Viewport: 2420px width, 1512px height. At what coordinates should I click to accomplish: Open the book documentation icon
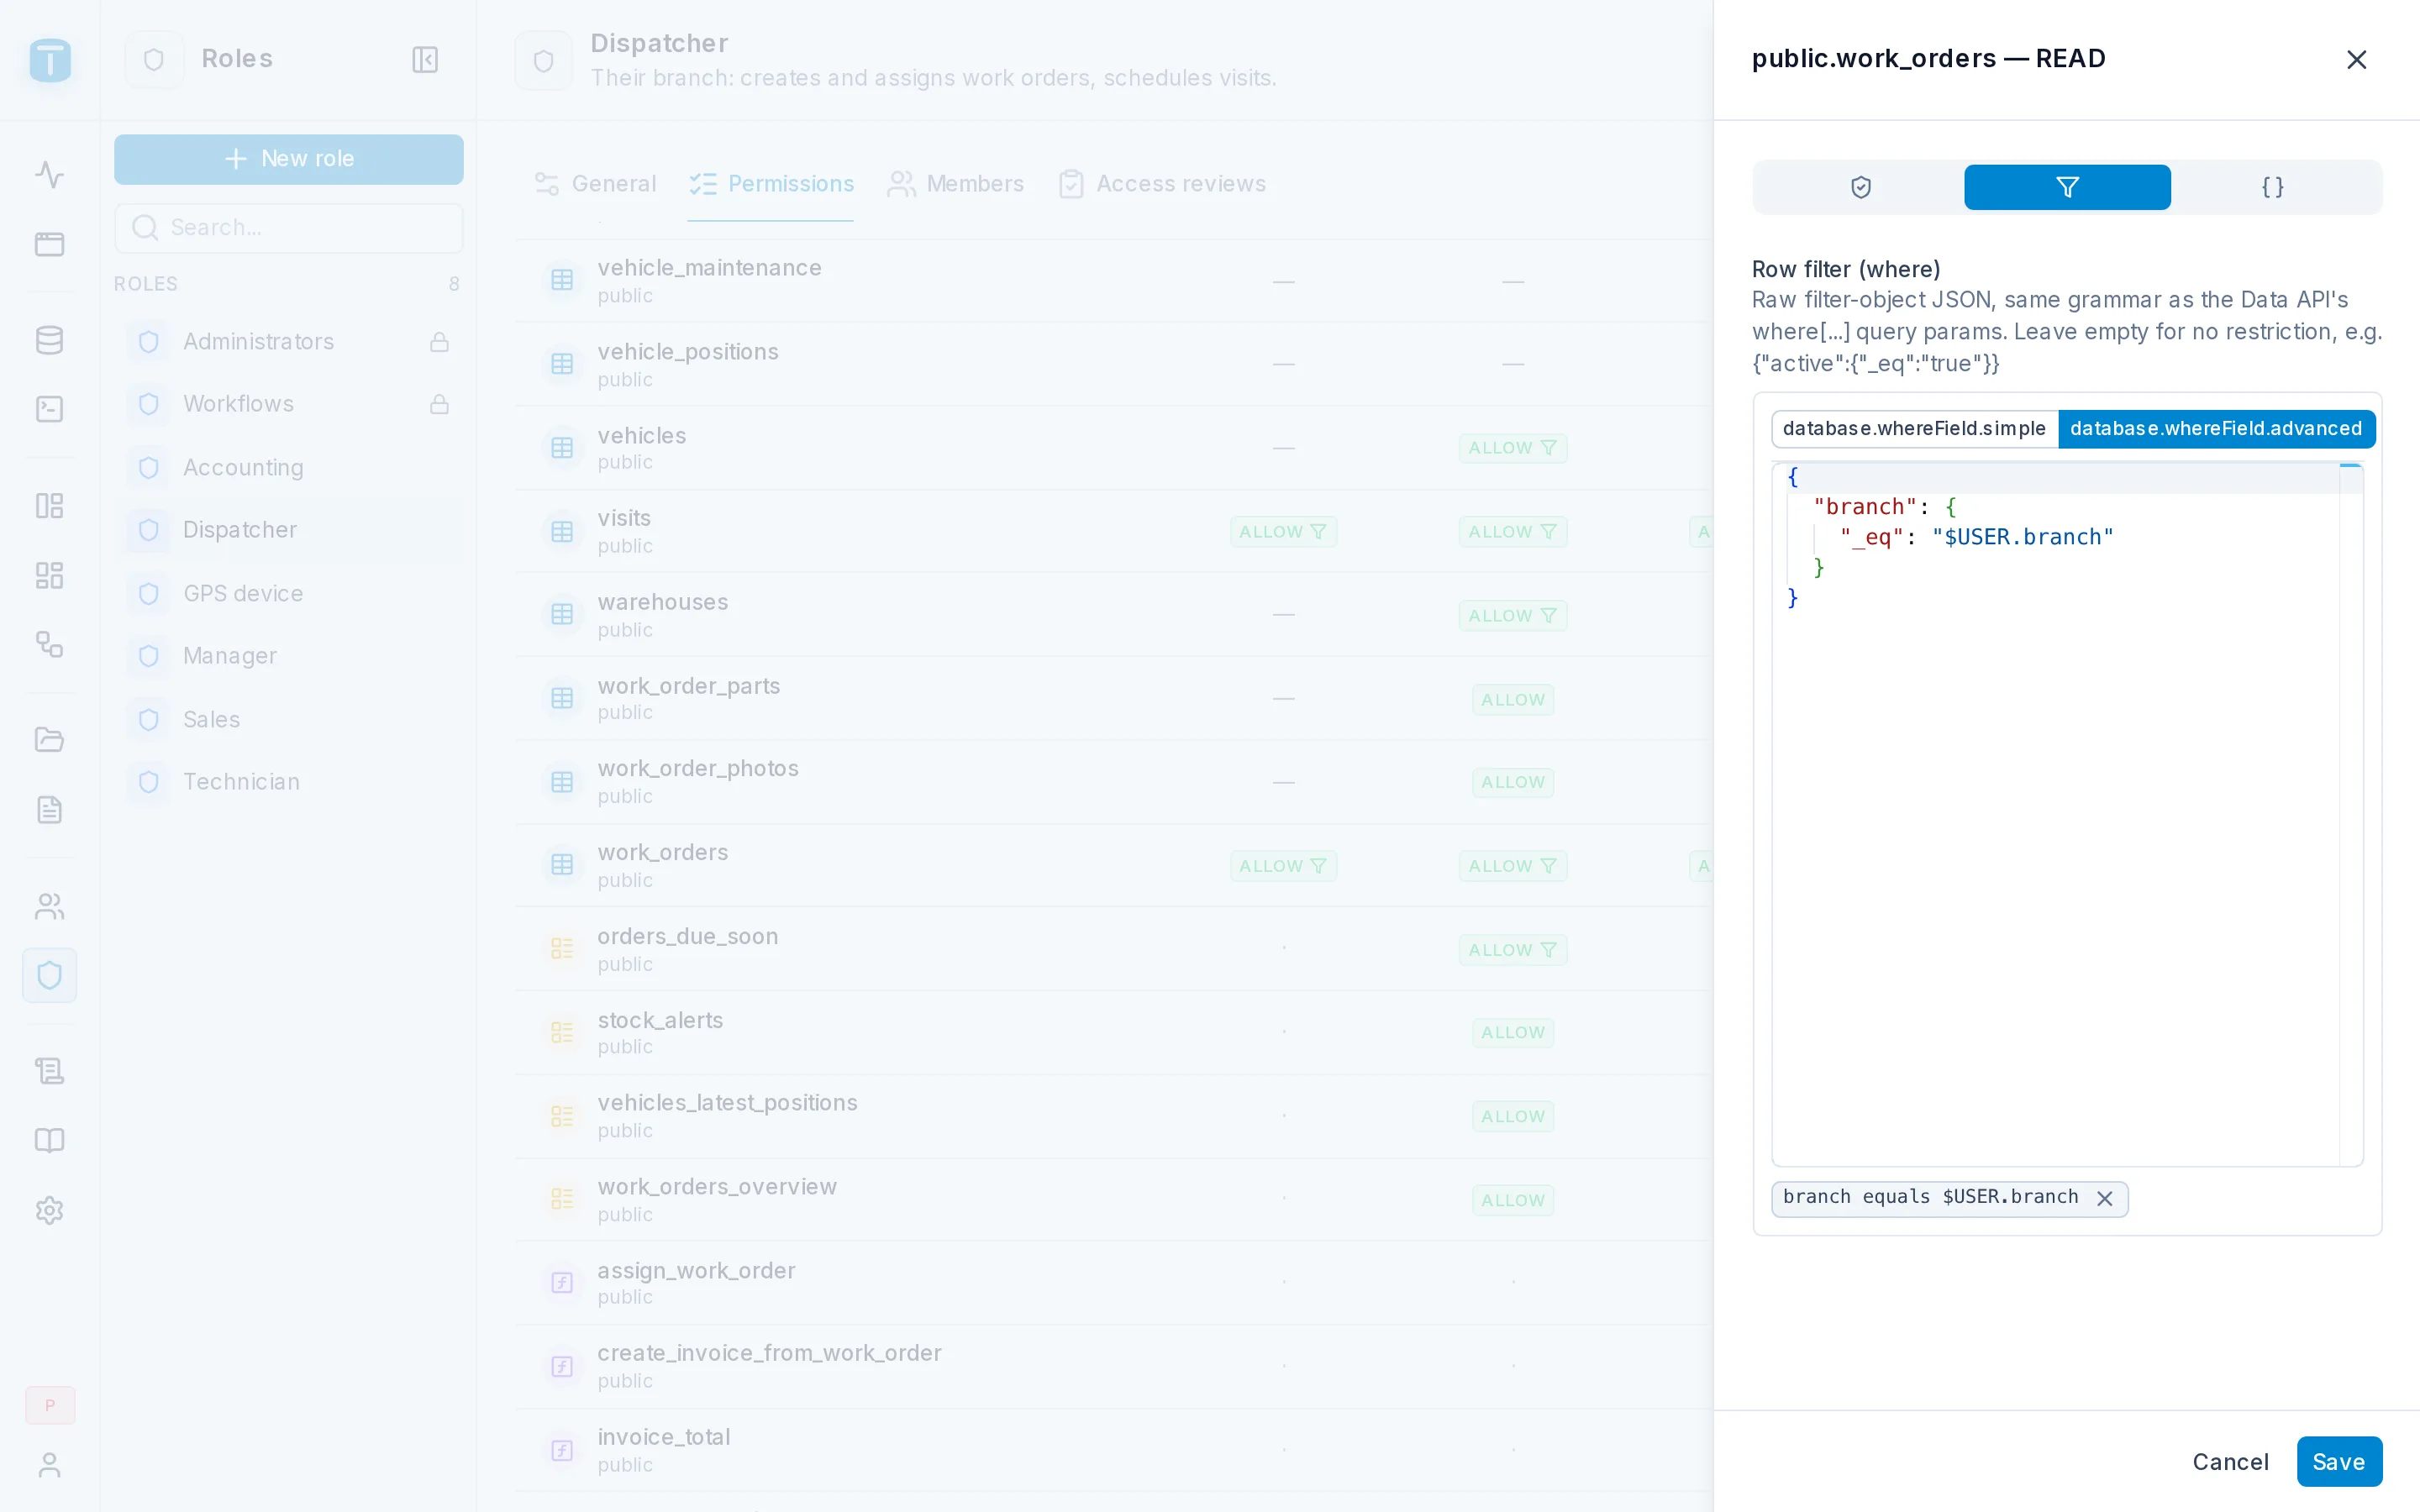coord(49,1140)
